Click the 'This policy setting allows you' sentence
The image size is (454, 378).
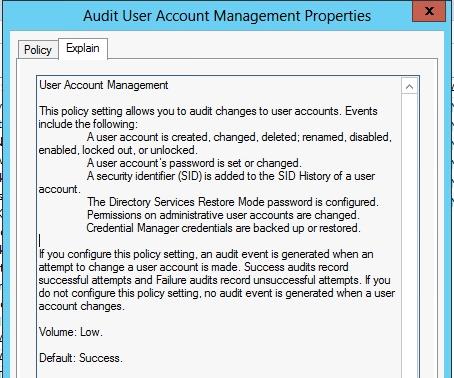208,111
